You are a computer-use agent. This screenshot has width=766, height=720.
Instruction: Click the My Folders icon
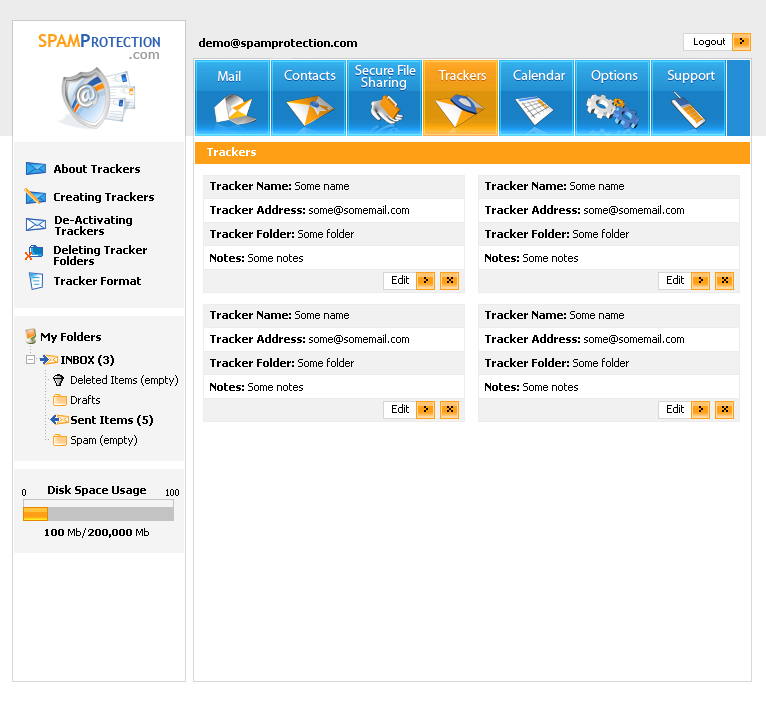point(31,336)
